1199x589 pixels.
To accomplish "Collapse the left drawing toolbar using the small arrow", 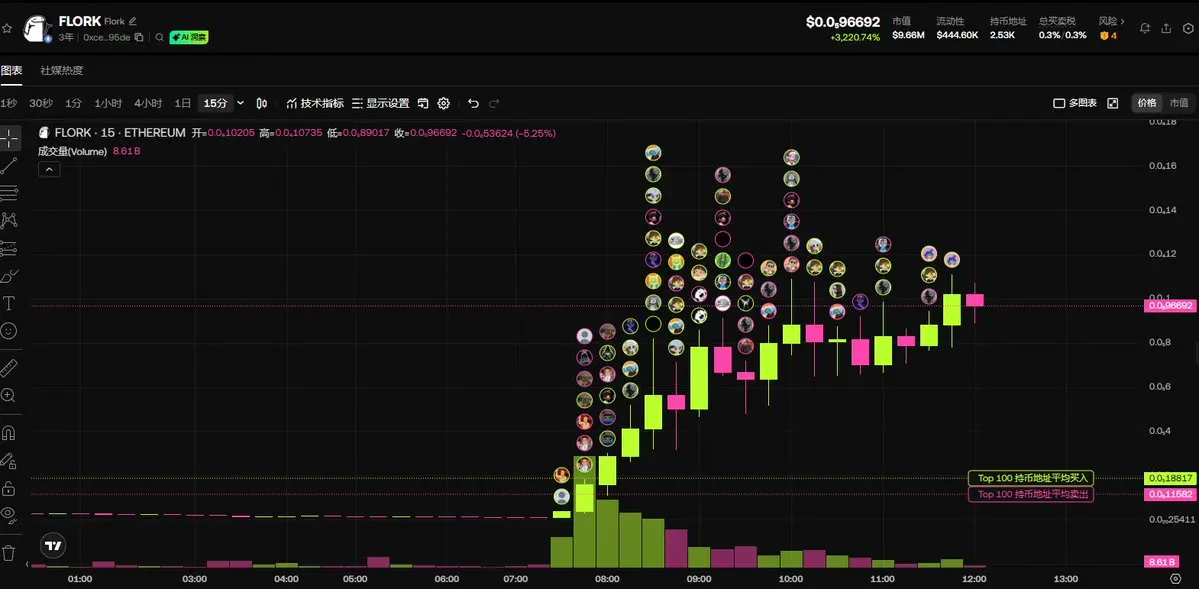I will click(x=27, y=565).
